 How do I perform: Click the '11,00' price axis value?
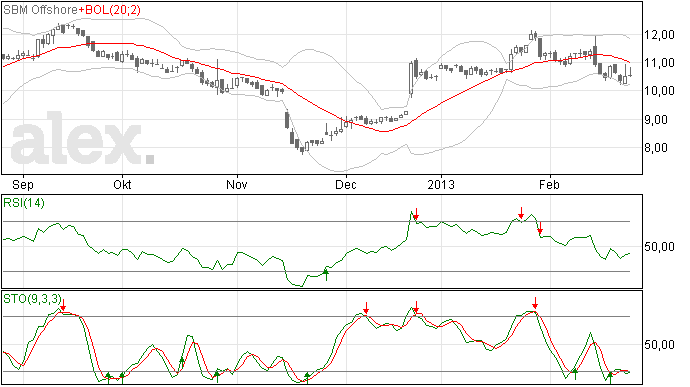click(659, 63)
